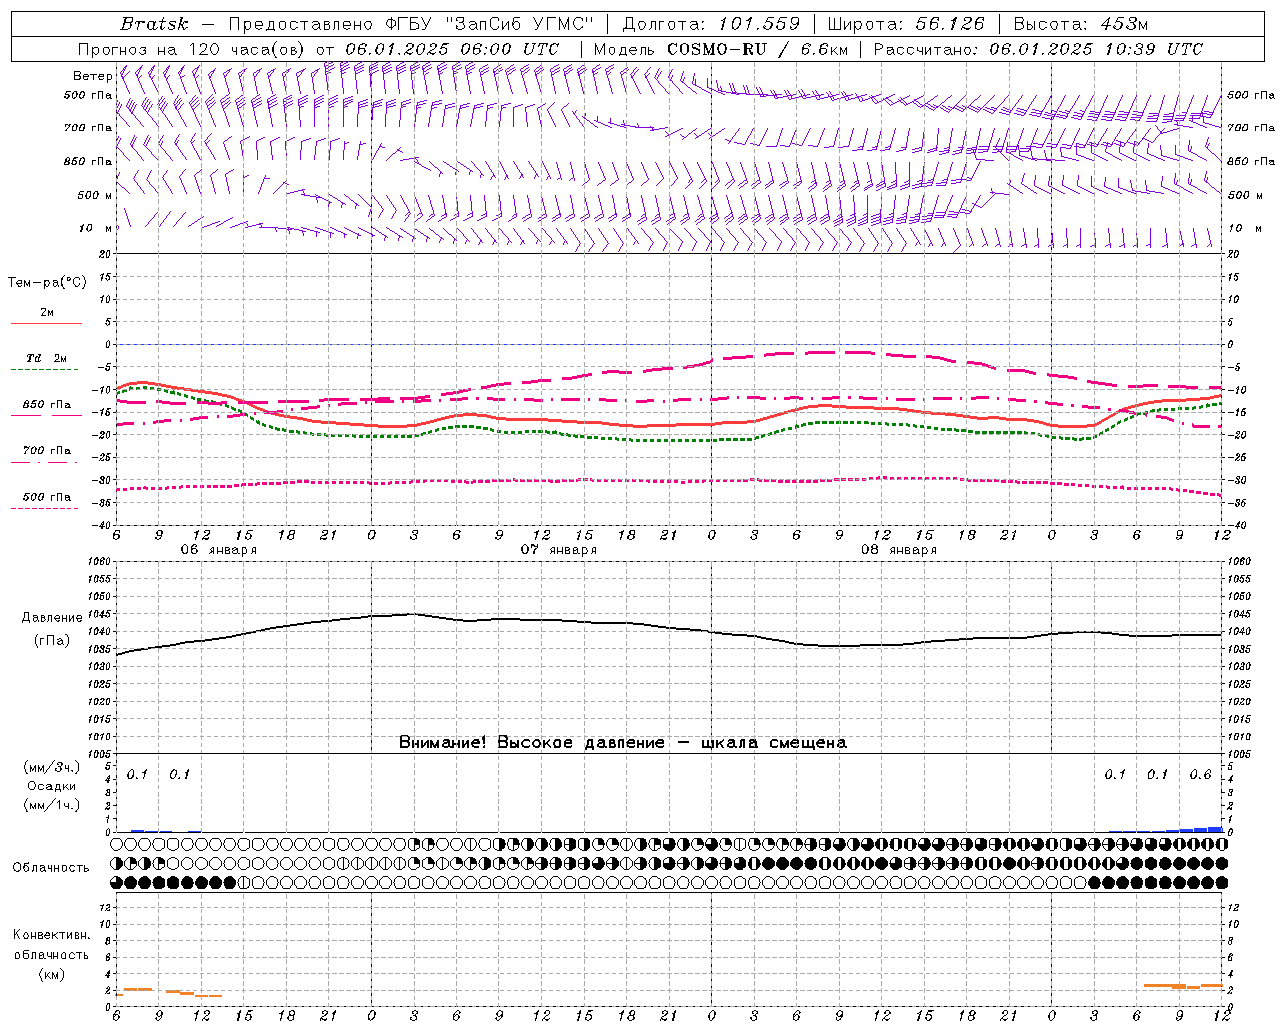
Task: Click the 'Модель COSMO-RU / 6.6км' label
Action: 720,49
